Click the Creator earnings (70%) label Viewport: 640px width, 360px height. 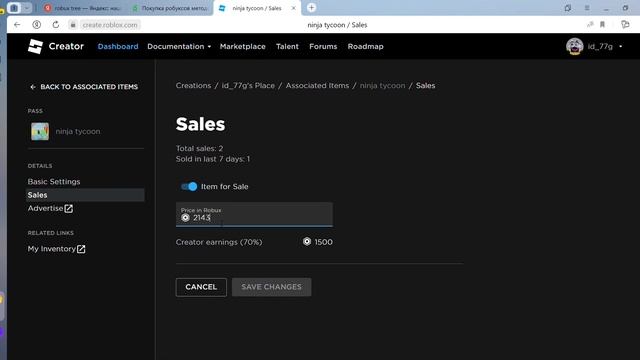coord(219,242)
